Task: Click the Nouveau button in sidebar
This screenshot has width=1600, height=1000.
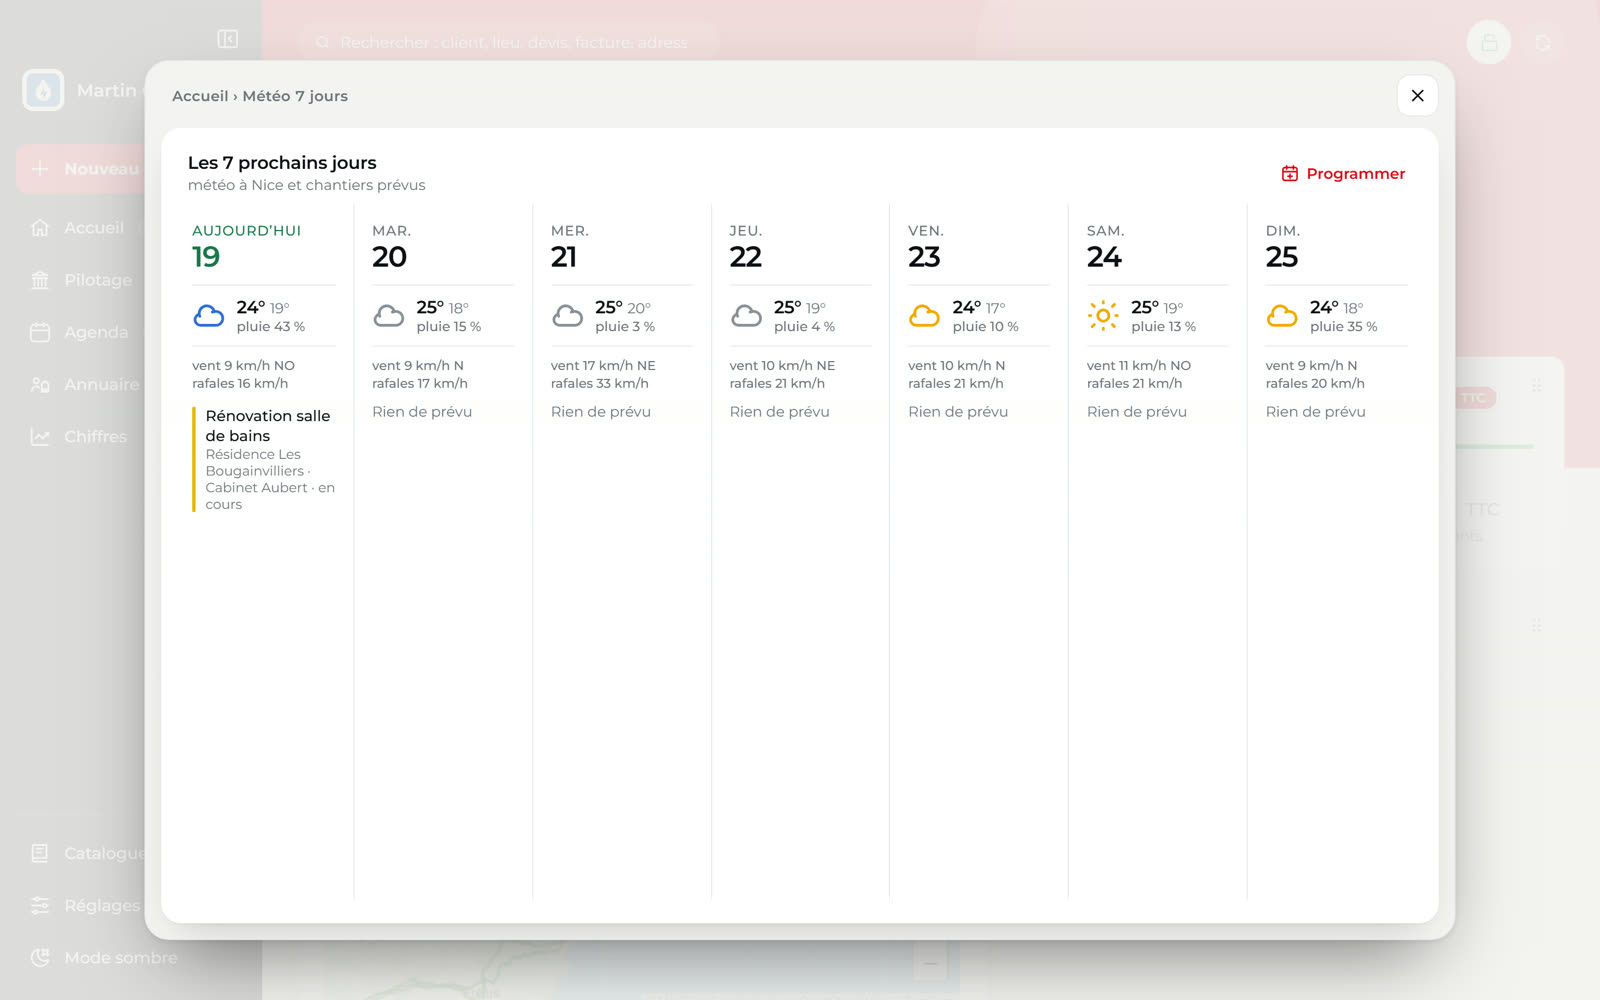Action: pyautogui.click(x=80, y=169)
